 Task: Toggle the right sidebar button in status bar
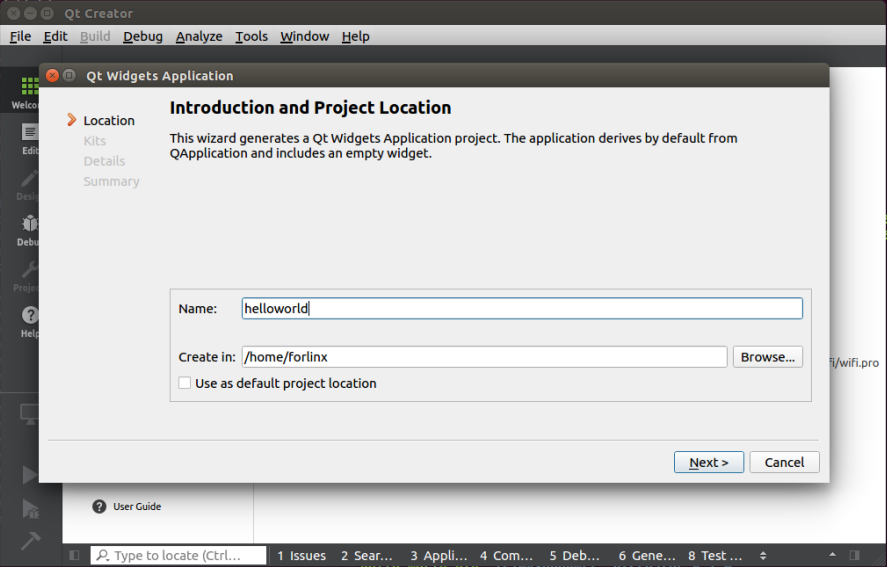[854, 556]
